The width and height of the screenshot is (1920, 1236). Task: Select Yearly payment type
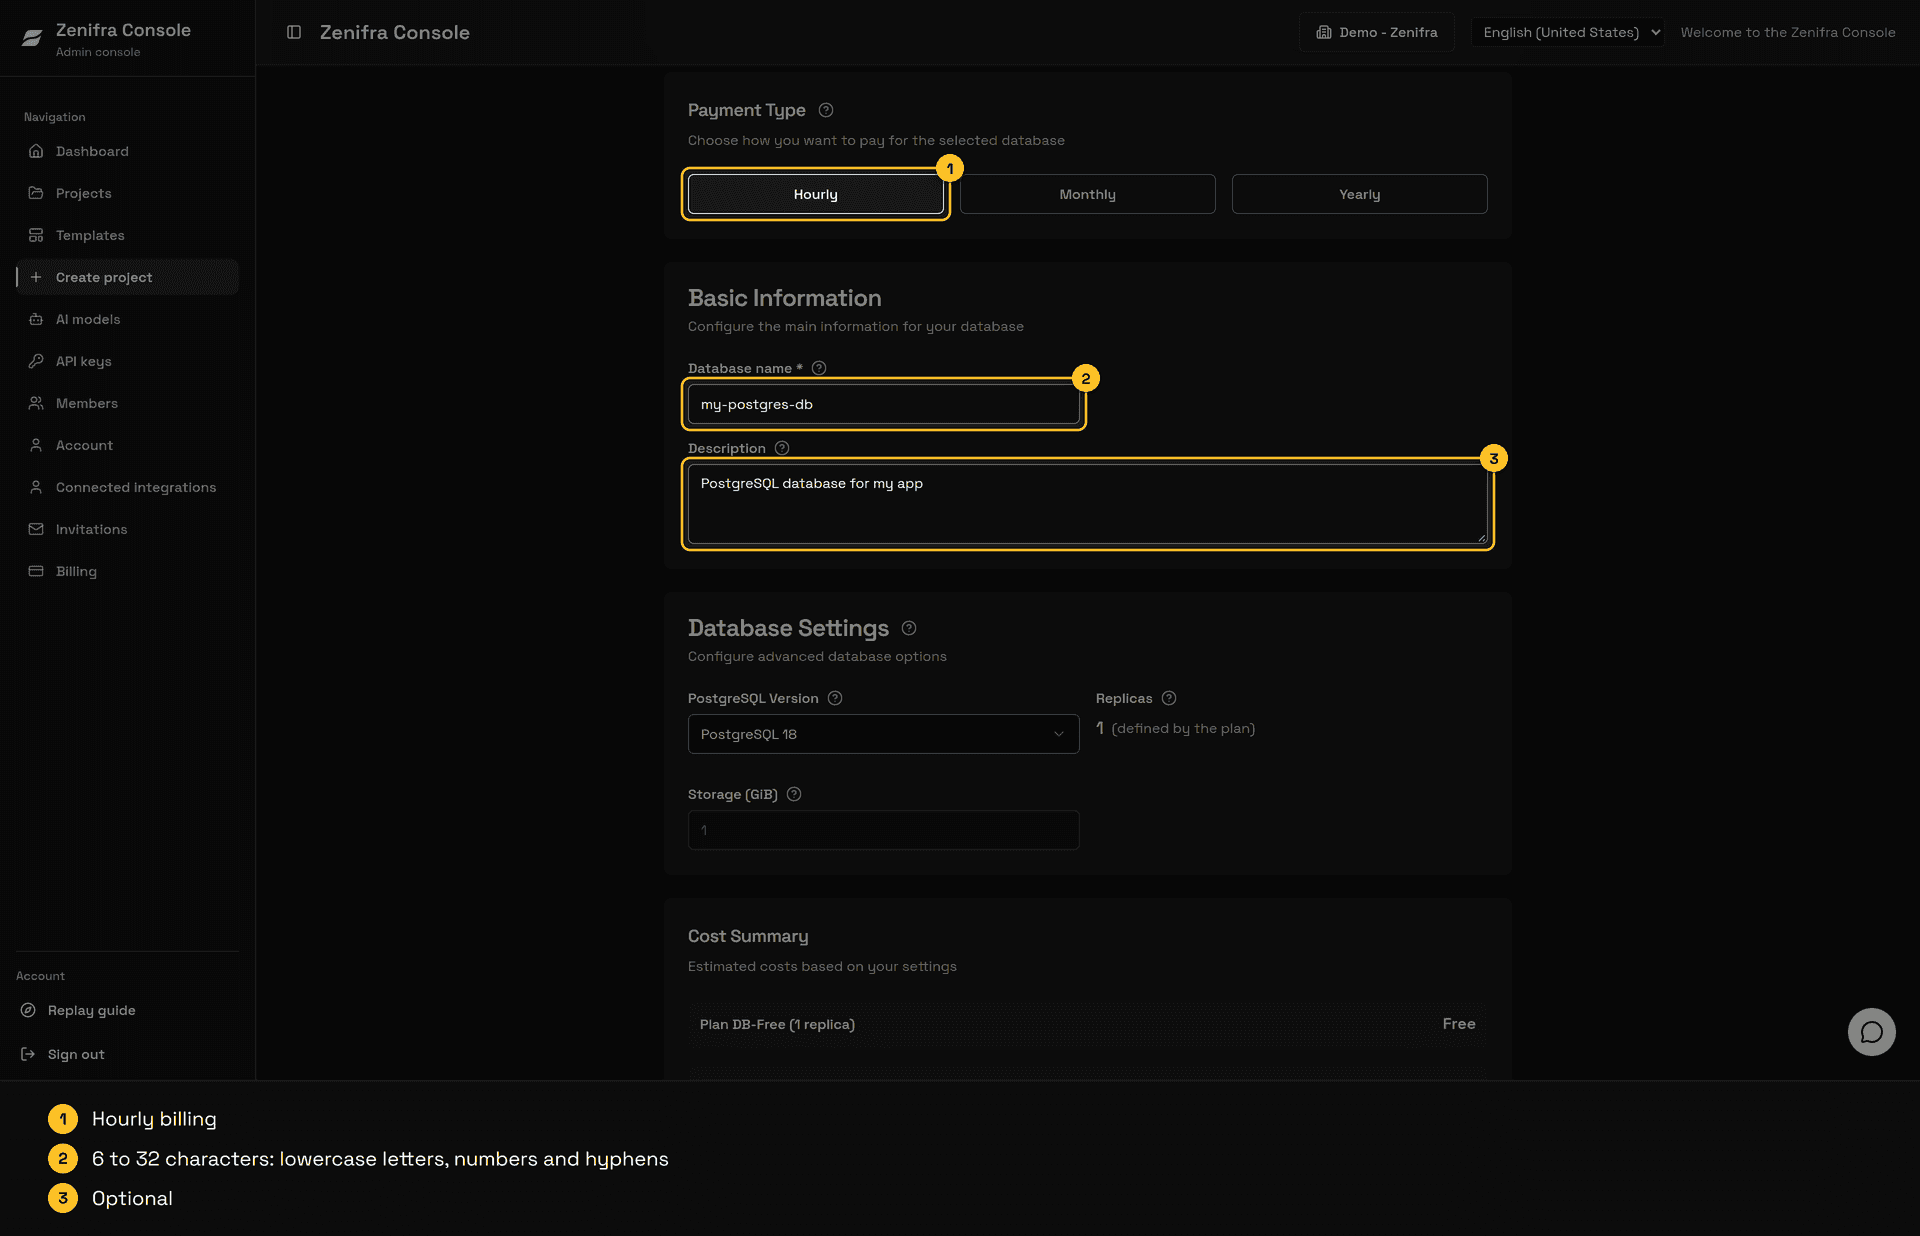point(1360,194)
